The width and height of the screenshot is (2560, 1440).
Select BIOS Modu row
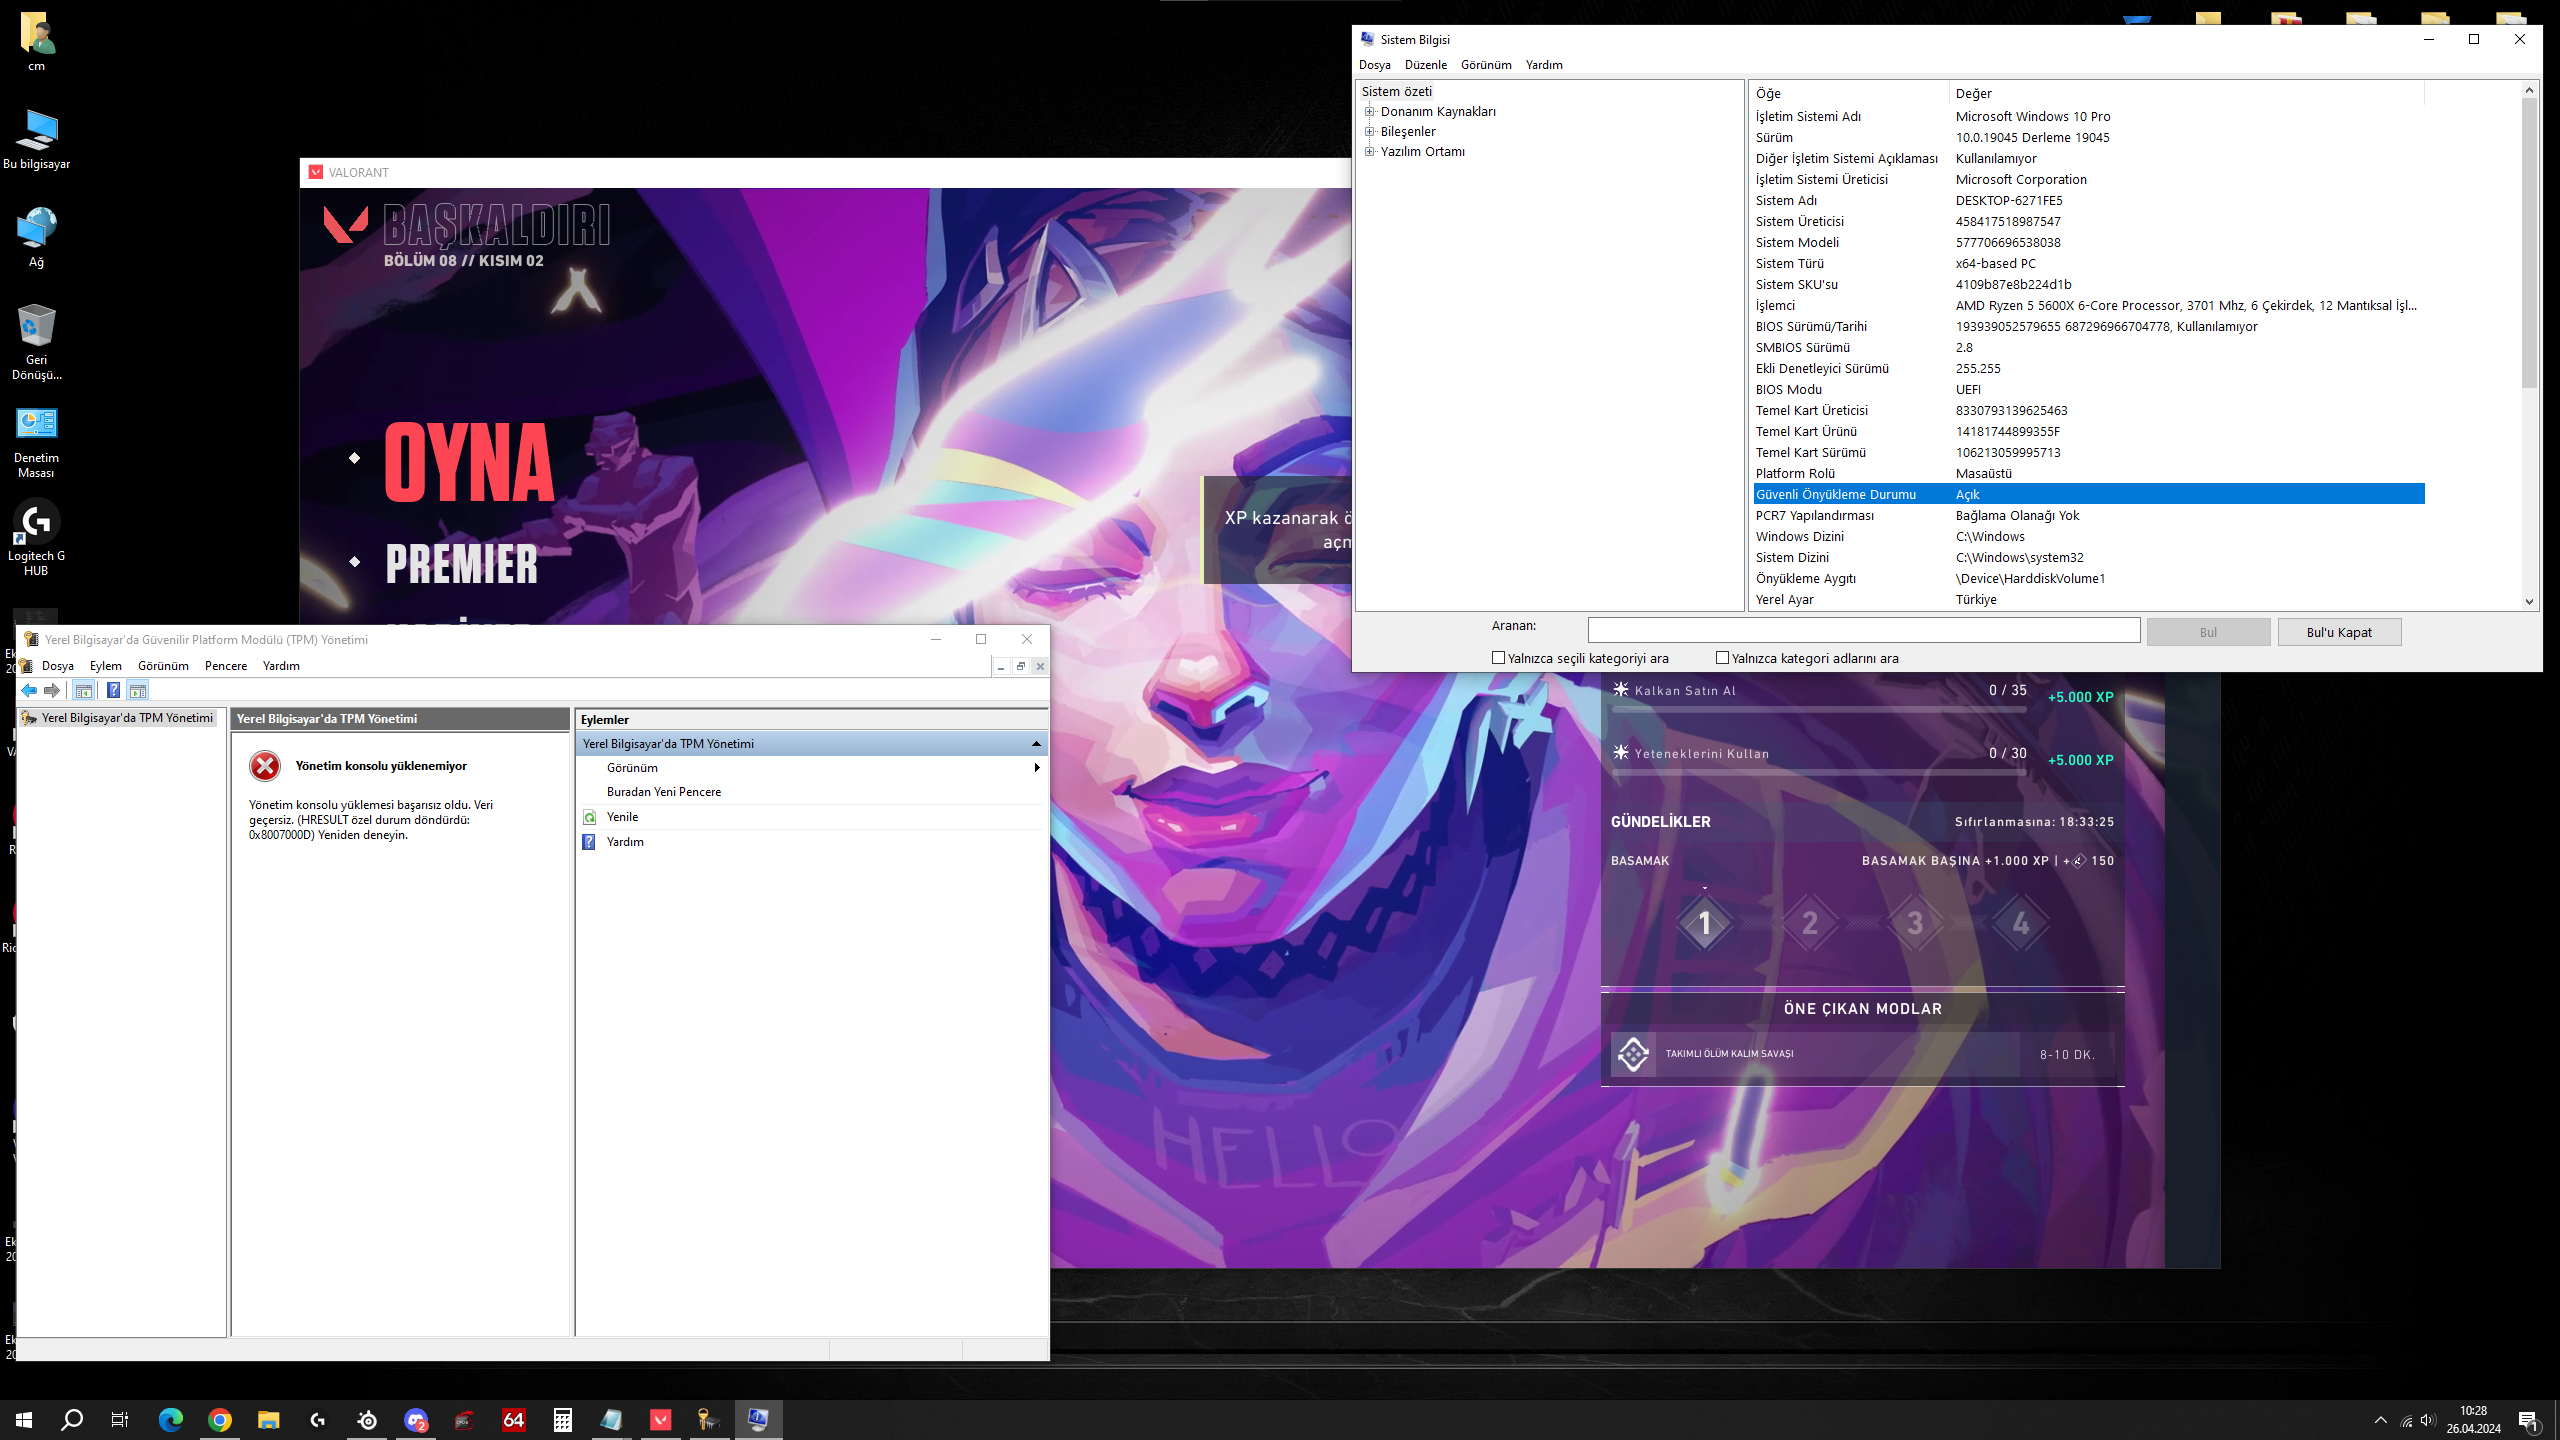tap(2089, 389)
